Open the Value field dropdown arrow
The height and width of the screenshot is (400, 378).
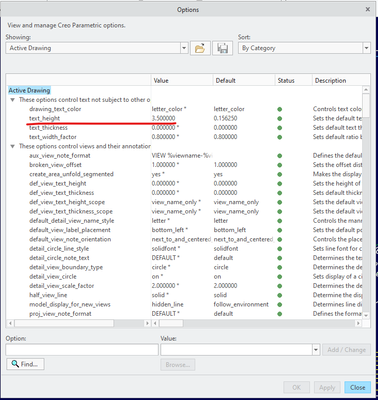[316, 350]
